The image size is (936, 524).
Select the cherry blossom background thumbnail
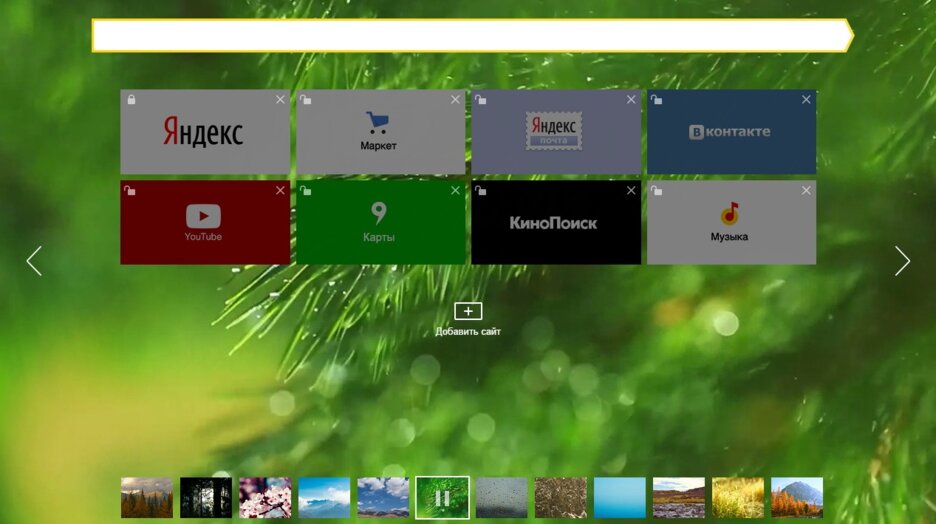click(265, 497)
